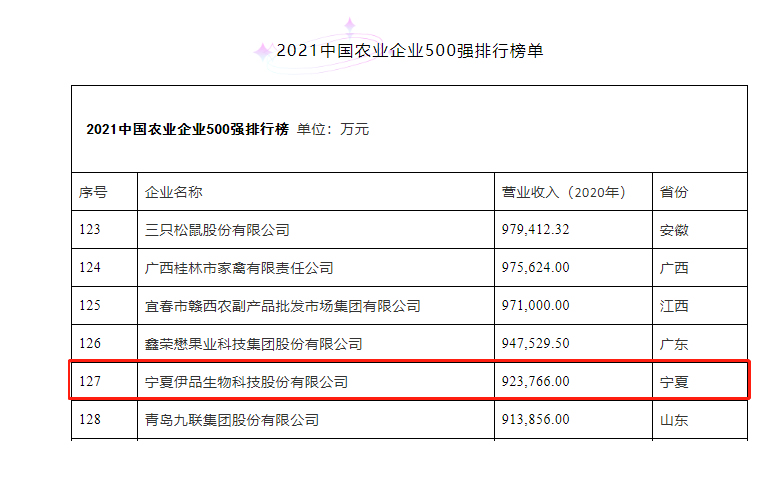This screenshot has width=780, height=478.
Task: Click 宜春市赣西农副产品批发市场集团有限公司 entry
Action: pyautogui.click(x=283, y=306)
